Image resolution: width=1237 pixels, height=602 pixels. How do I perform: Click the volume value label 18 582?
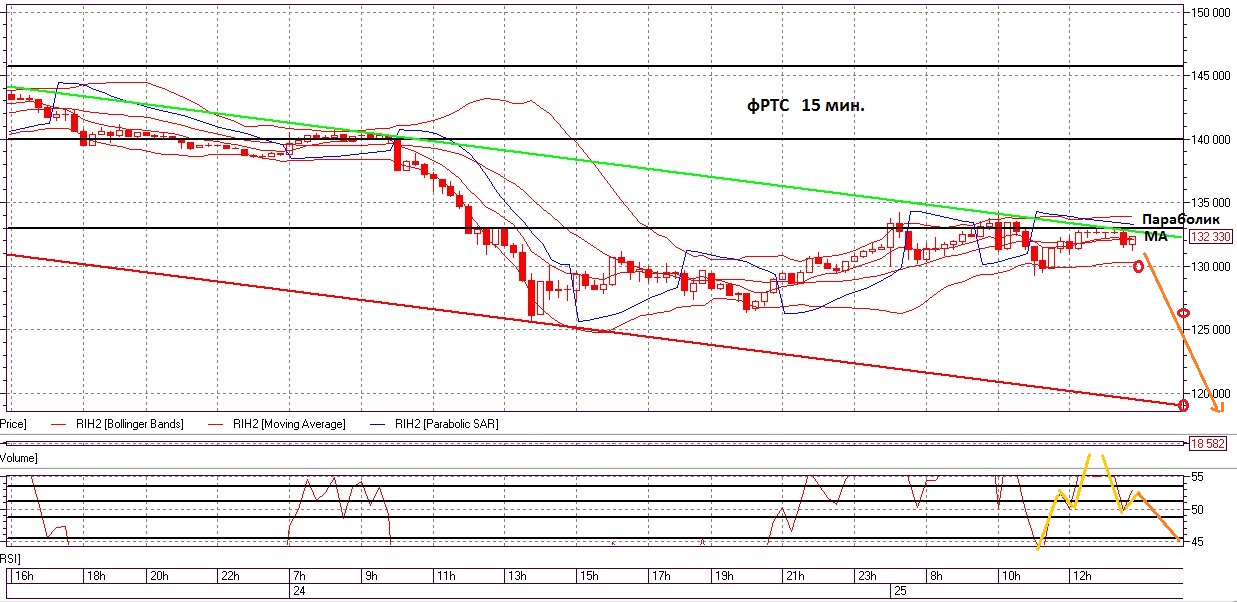[x=1209, y=443]
